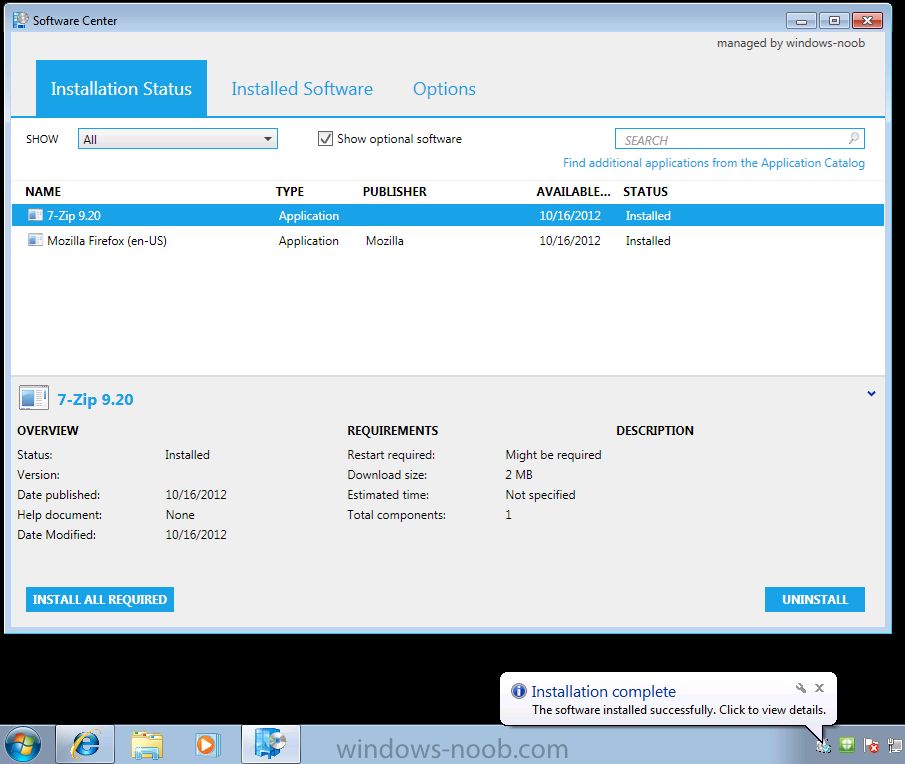Open Windows Media Player from the taskbar
The image size is (905, 764).
click(x=207, y=744)
